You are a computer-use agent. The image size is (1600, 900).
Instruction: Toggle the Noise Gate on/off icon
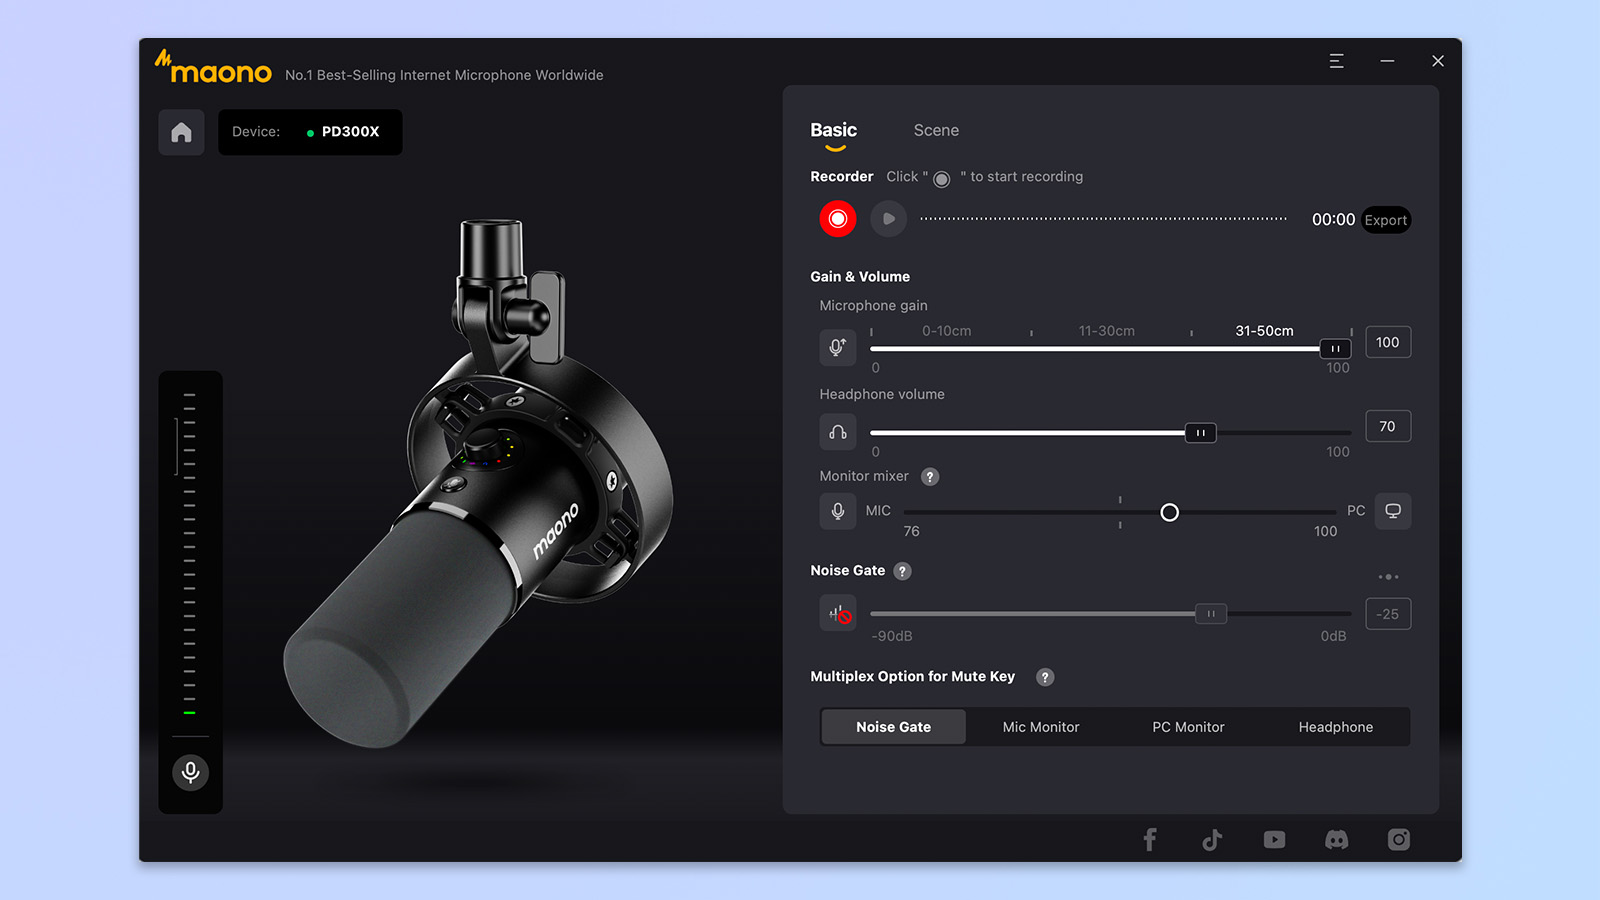click(838, 614)
